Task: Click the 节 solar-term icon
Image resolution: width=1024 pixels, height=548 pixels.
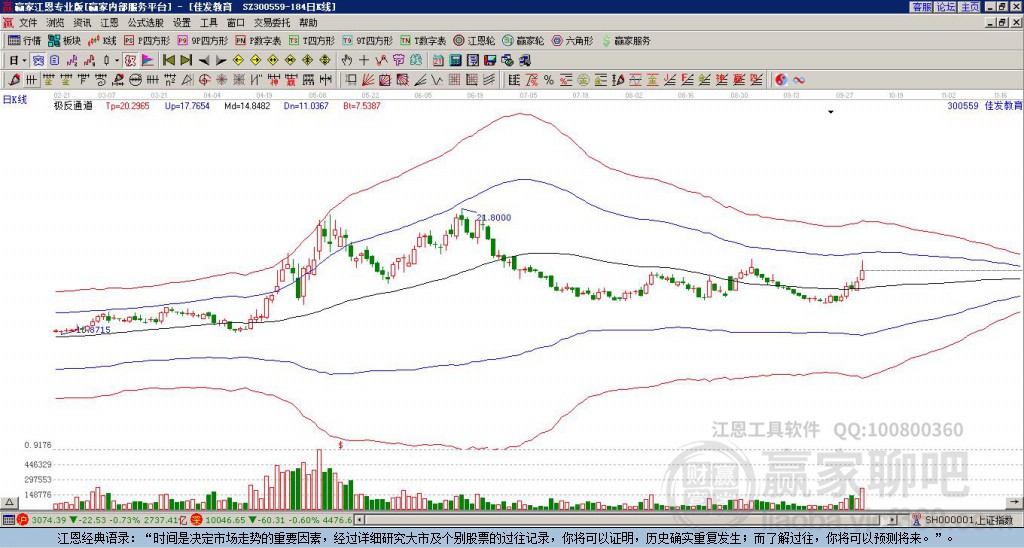Action: tap(398, 61)
